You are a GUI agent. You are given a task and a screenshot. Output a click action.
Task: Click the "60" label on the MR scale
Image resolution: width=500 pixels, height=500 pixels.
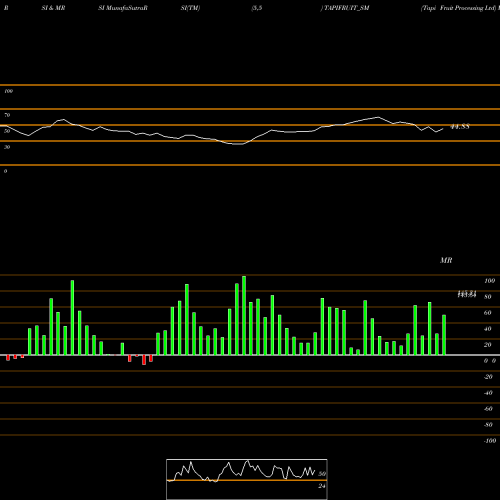click(488, 313)
